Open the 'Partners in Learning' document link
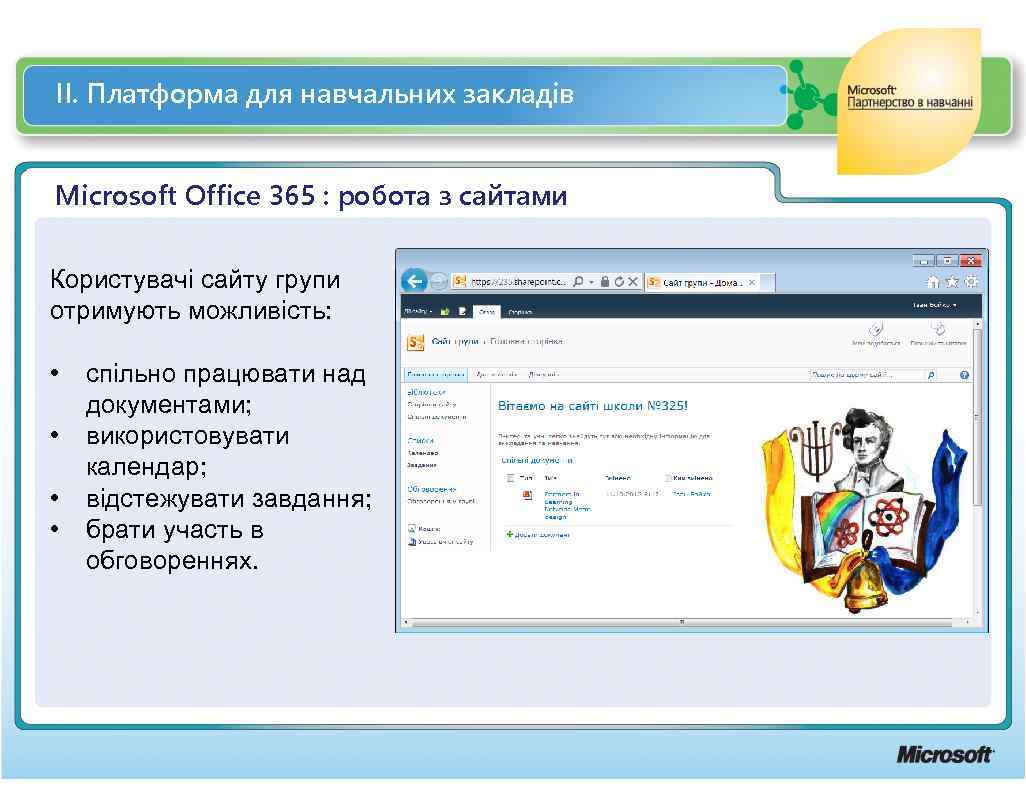This screenshot has height=791, width=1026. click(567, 505)
